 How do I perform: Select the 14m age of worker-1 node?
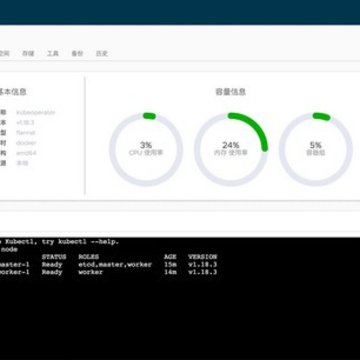click(170, 272)
